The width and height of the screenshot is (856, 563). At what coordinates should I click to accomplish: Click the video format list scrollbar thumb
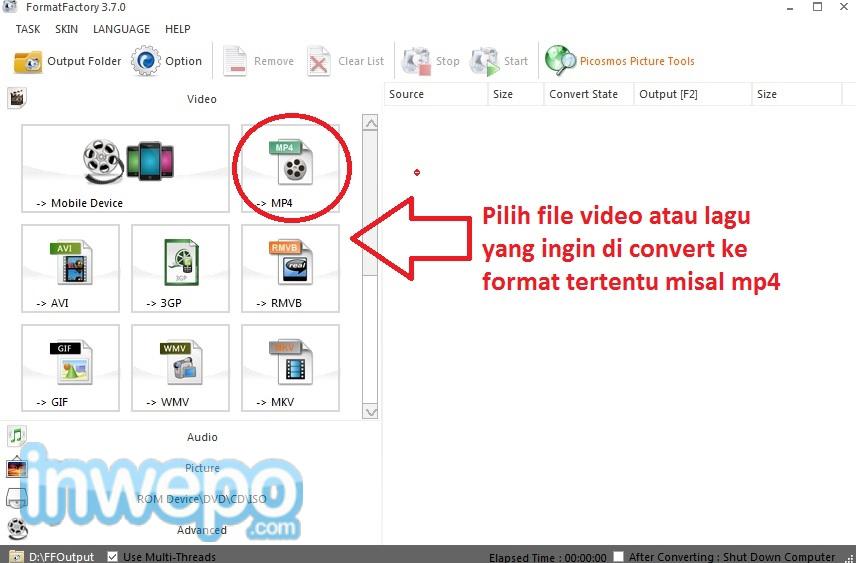(x=370, y=203)
